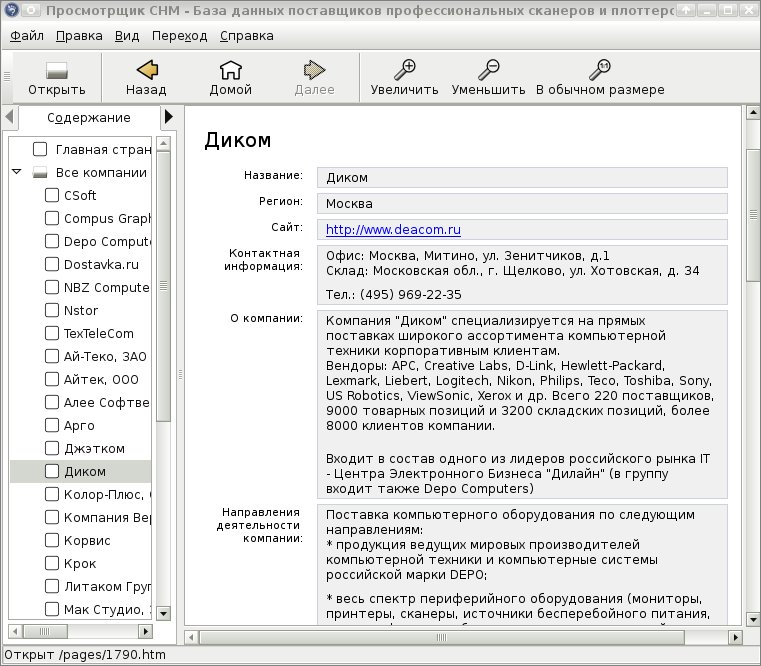The height and width of the screenshot is (666, 761).
Task: Click the Название field containing Диком
Action: (522, 178)
